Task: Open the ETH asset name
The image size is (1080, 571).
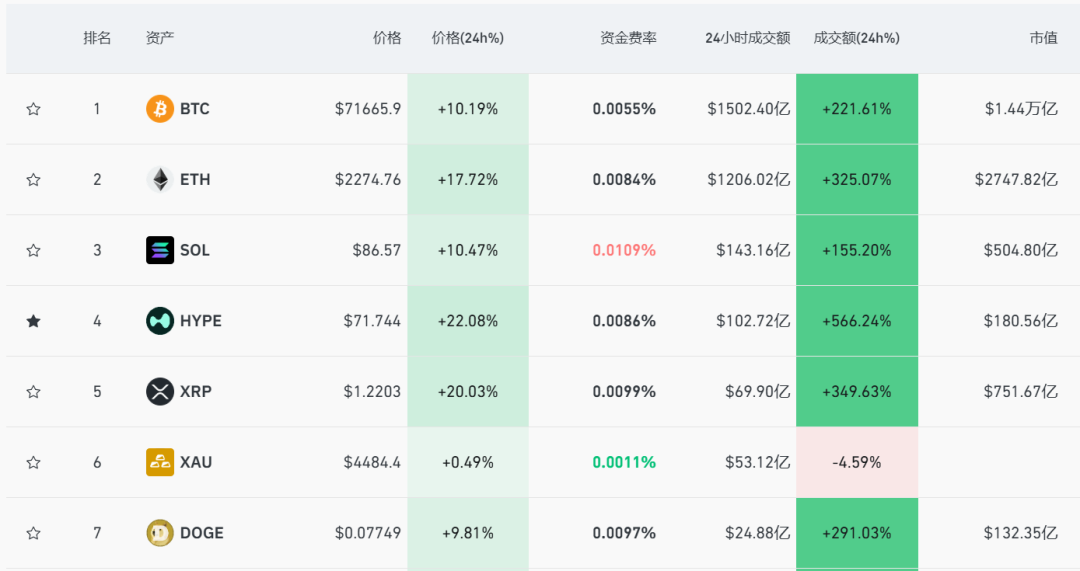Action: pos(195,180)
